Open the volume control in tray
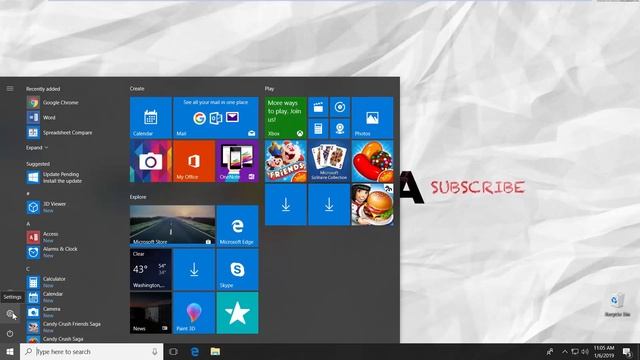Image resolution: width=640 pixels, height=360 pixels. tap(585, 351)
